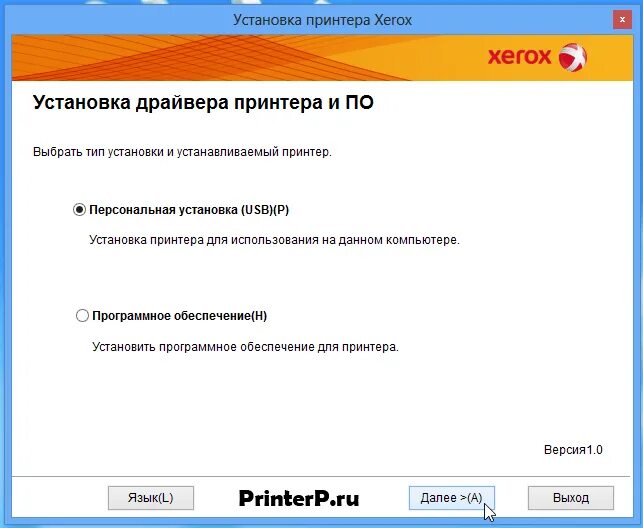
Task: Click the Версия1.0 label
Action: point(573,450)
